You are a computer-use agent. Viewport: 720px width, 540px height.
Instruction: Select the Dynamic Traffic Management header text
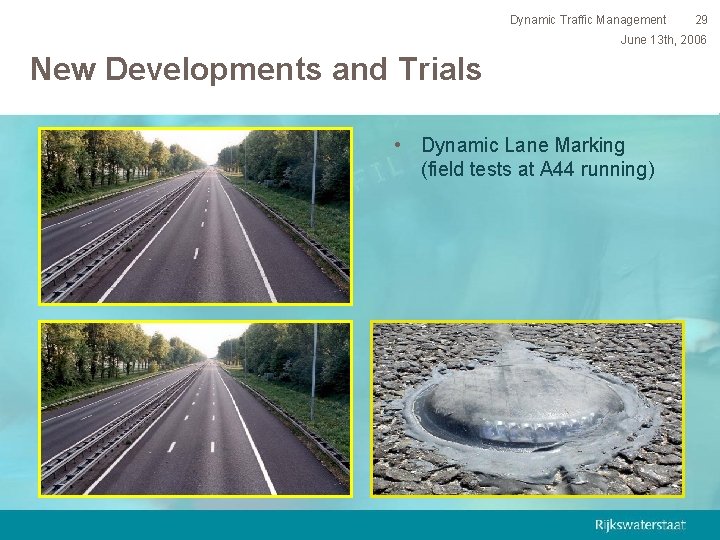(588, 20)
